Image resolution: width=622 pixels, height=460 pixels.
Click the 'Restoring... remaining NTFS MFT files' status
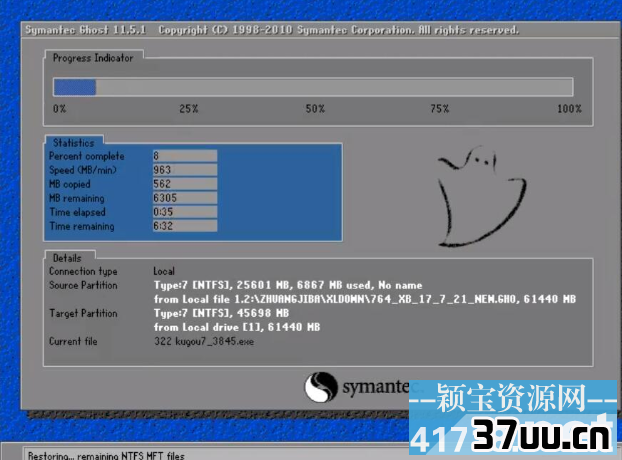[x=106, y=456]
